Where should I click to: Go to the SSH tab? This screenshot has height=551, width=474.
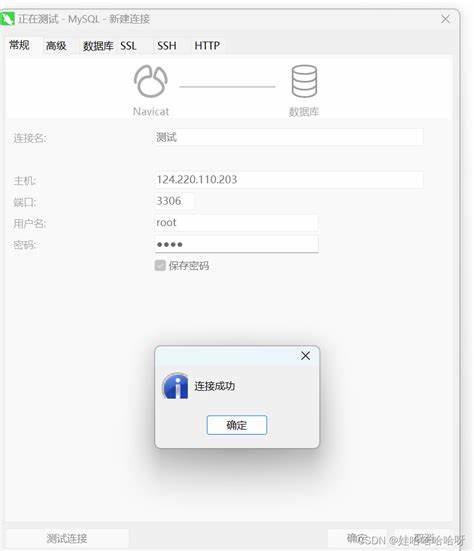pos(167,46)
